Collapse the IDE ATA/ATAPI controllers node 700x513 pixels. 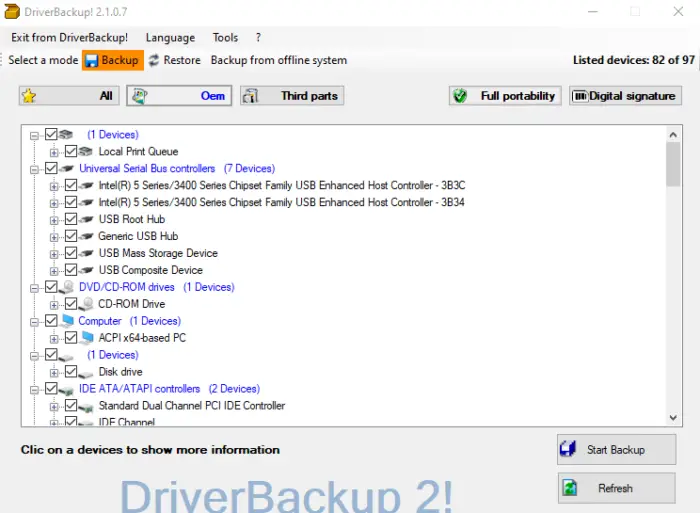(34, 390)
